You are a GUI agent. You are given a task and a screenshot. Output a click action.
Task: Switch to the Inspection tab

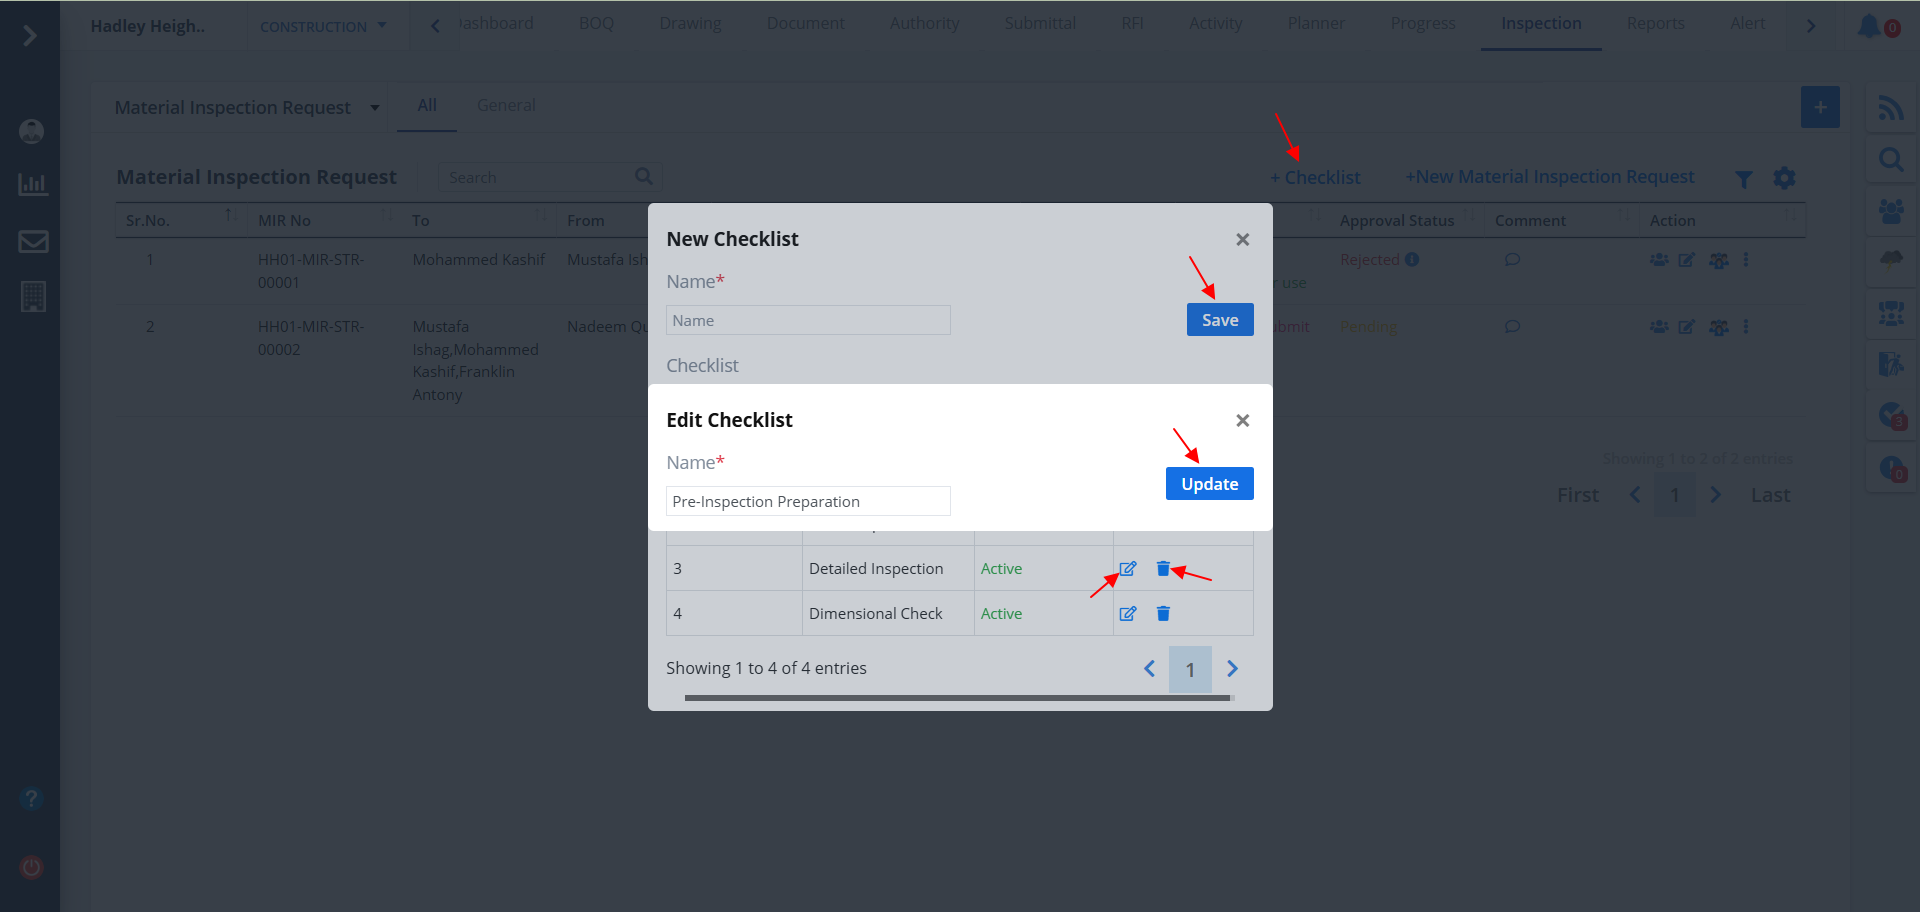[1540, 24]
